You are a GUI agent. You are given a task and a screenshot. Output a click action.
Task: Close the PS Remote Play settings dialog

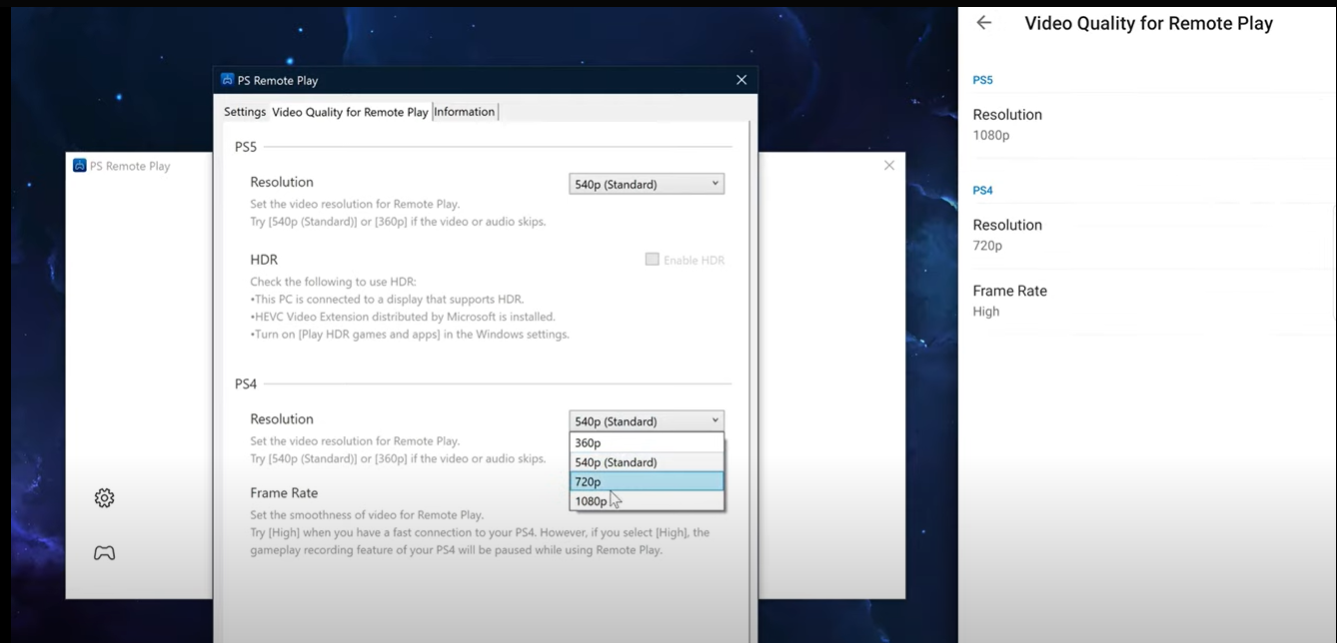point(741,80)
